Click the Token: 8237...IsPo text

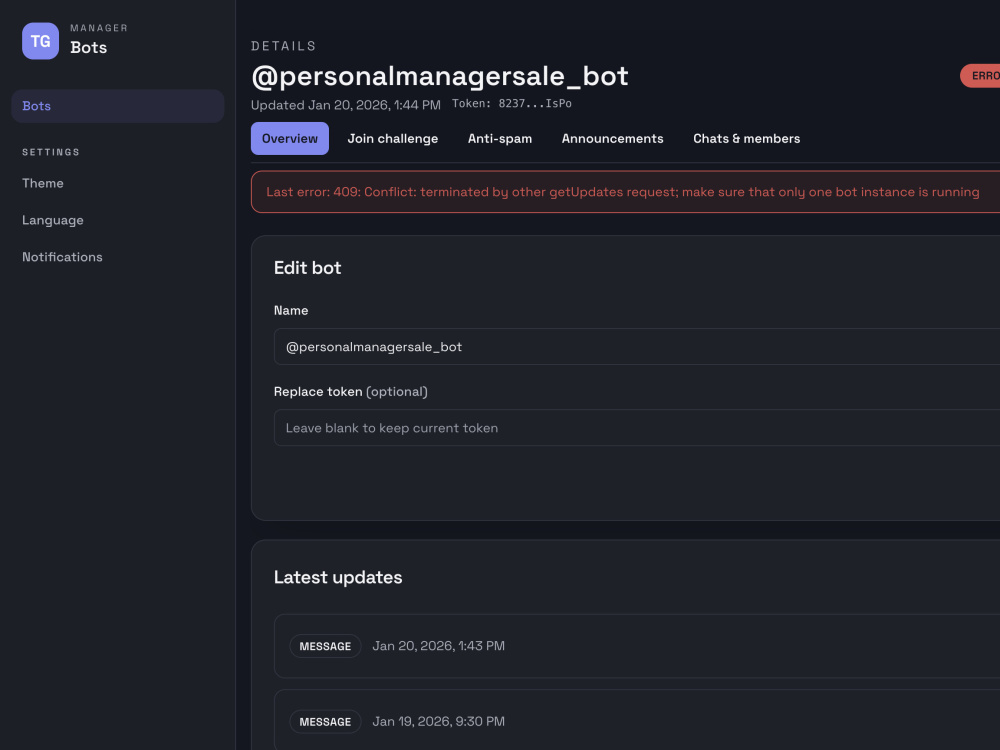pos(512,103)
